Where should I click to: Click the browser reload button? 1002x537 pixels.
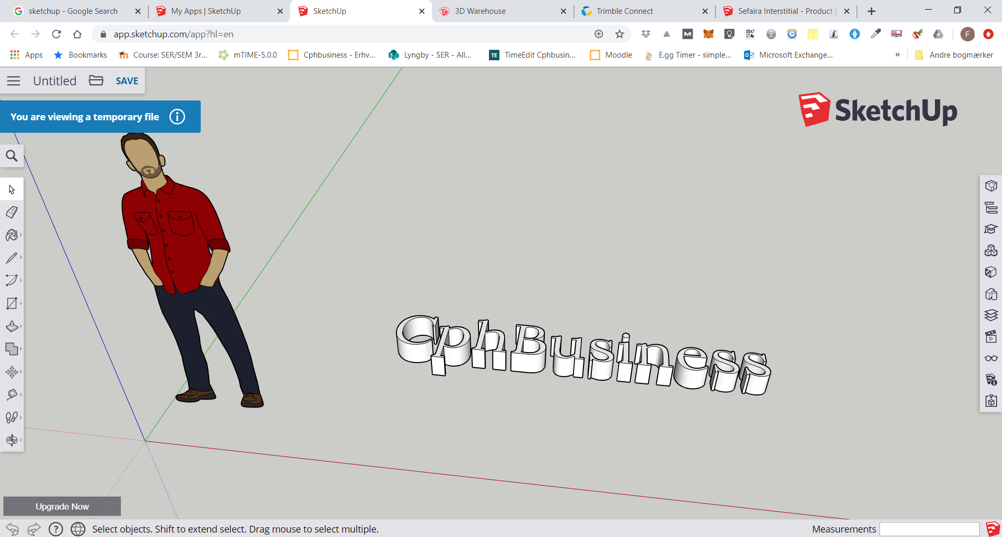pos(56,34)
